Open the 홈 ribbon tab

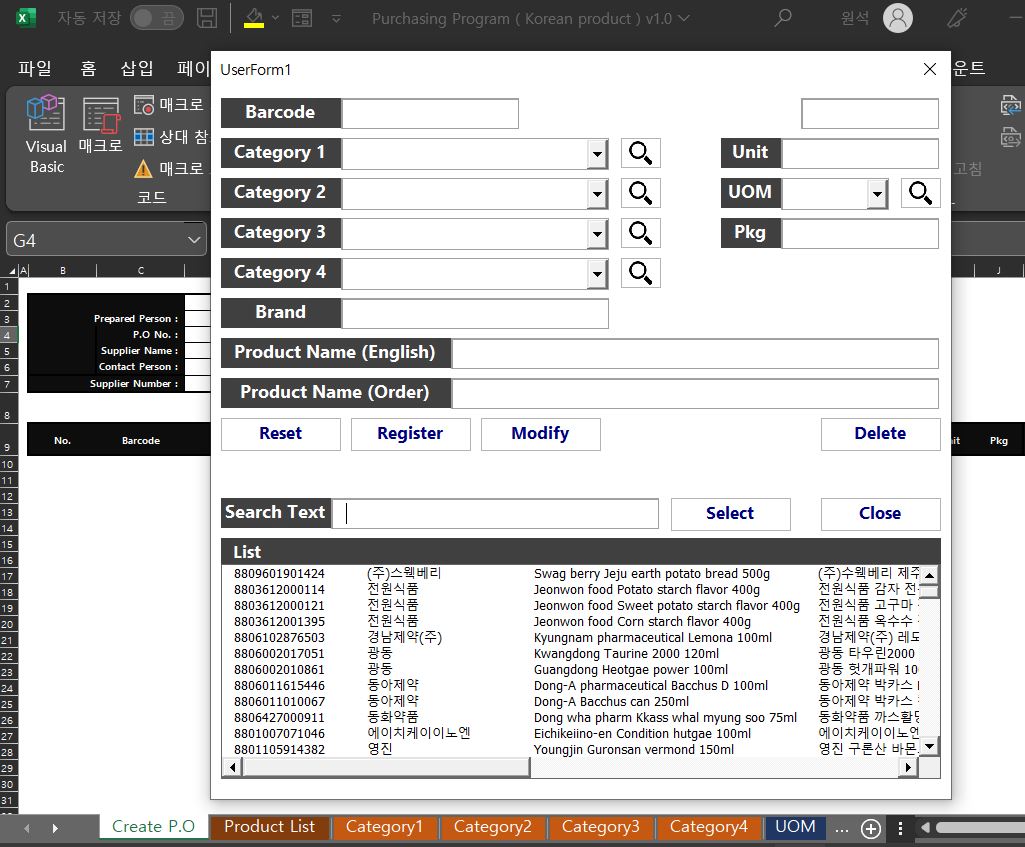(88, 68)
